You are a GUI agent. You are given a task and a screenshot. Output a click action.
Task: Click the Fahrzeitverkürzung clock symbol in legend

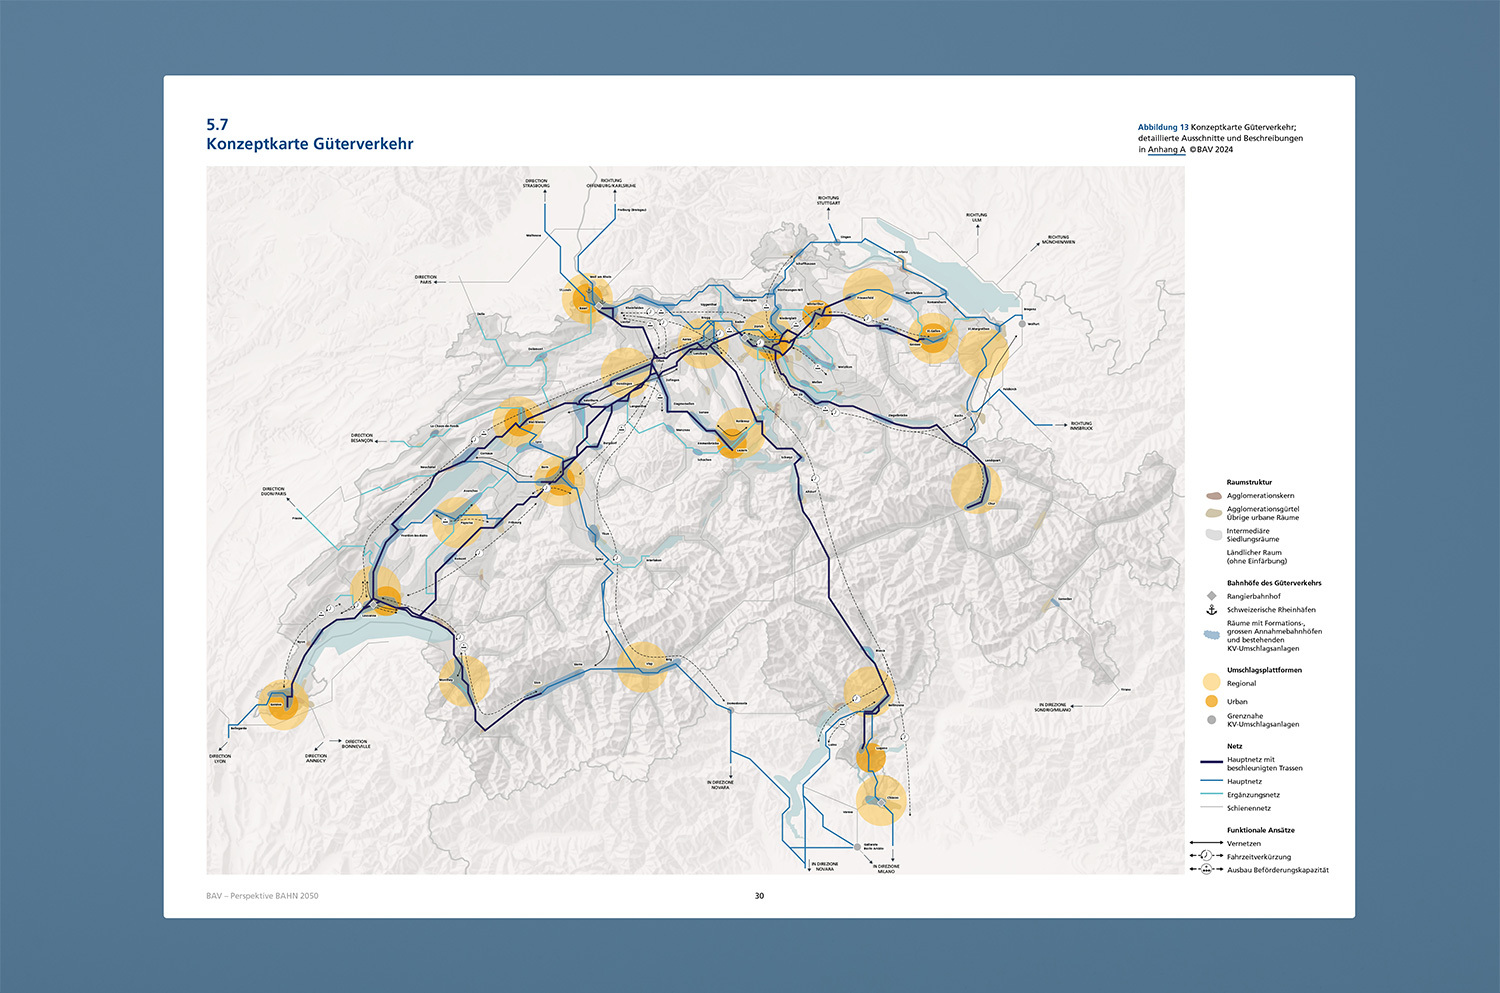(1206, 856)
